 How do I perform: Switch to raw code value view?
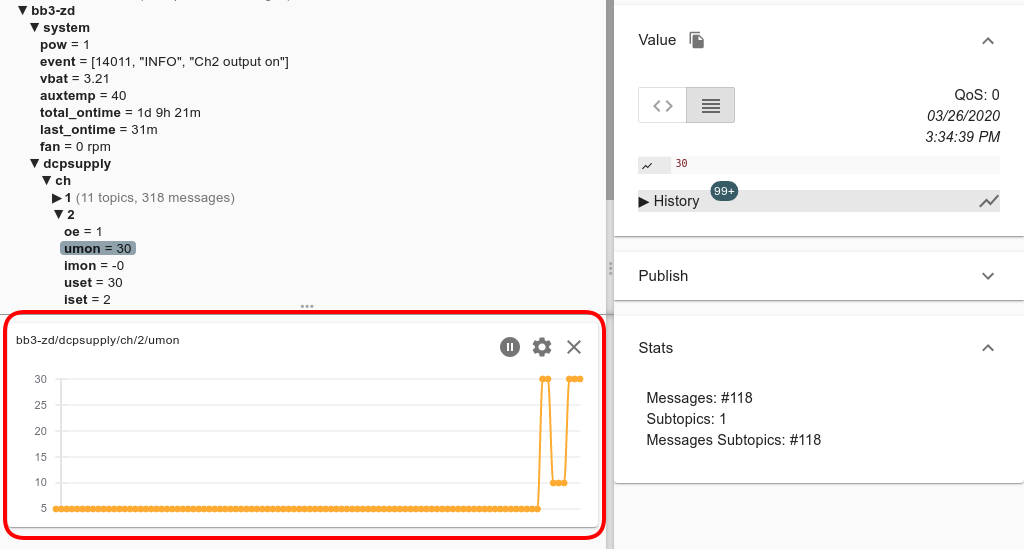tap(662, 105)
